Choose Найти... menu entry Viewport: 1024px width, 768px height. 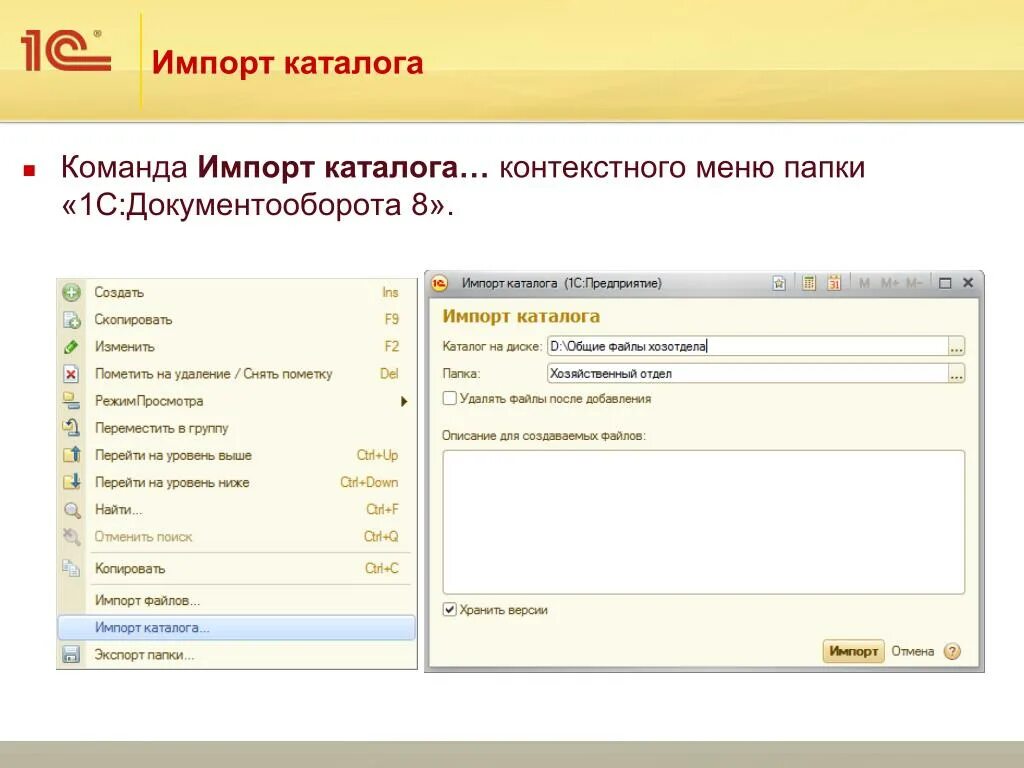pyautogui.click(x=237, y=509)
